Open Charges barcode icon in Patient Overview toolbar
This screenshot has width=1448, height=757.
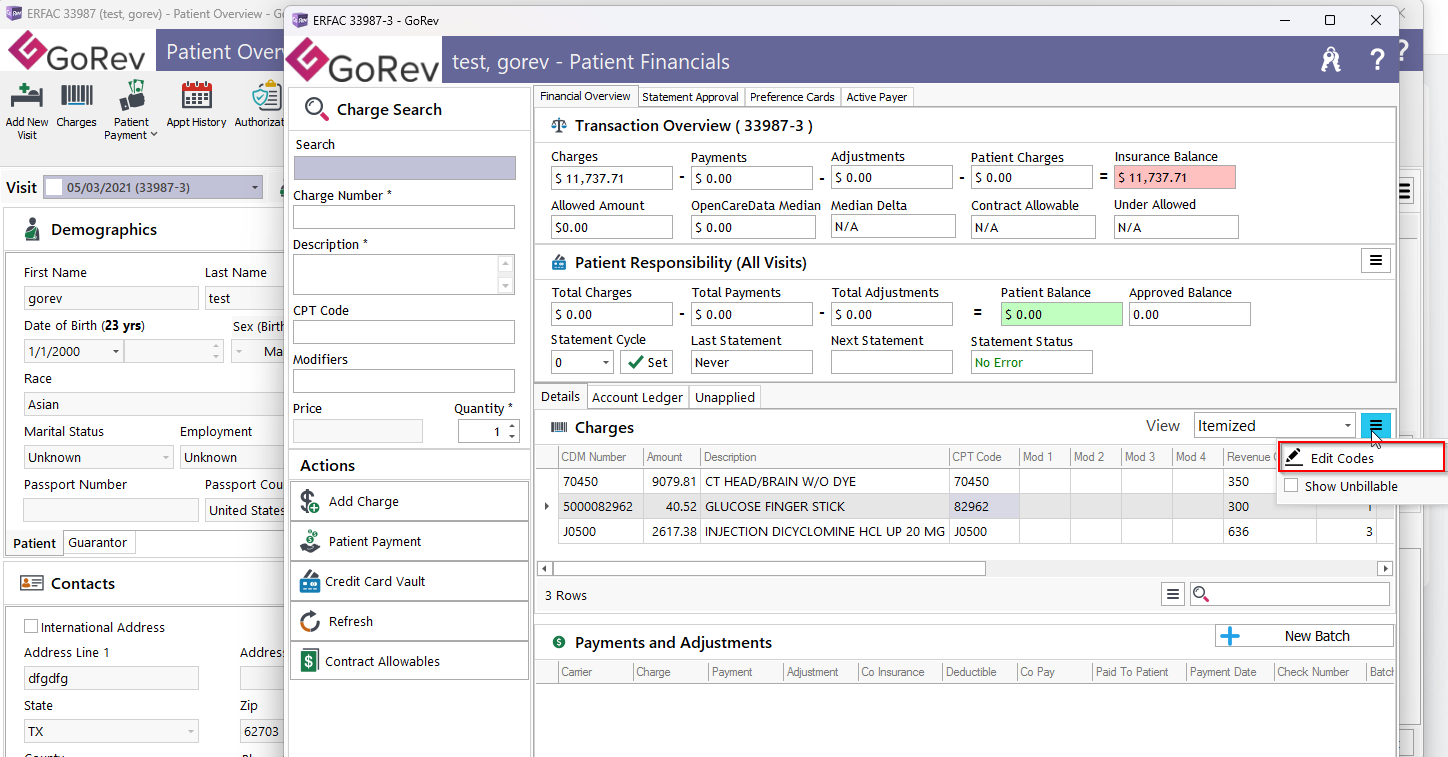point(77,97)
